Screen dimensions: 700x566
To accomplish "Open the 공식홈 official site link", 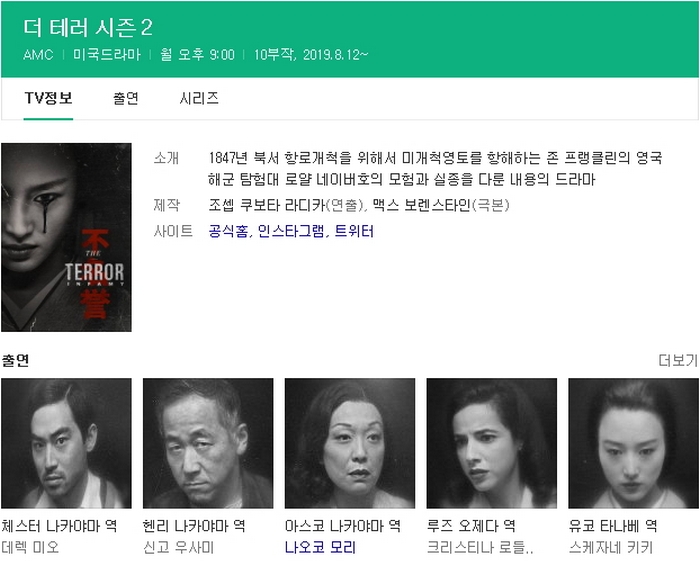I will tap(228, 231).
